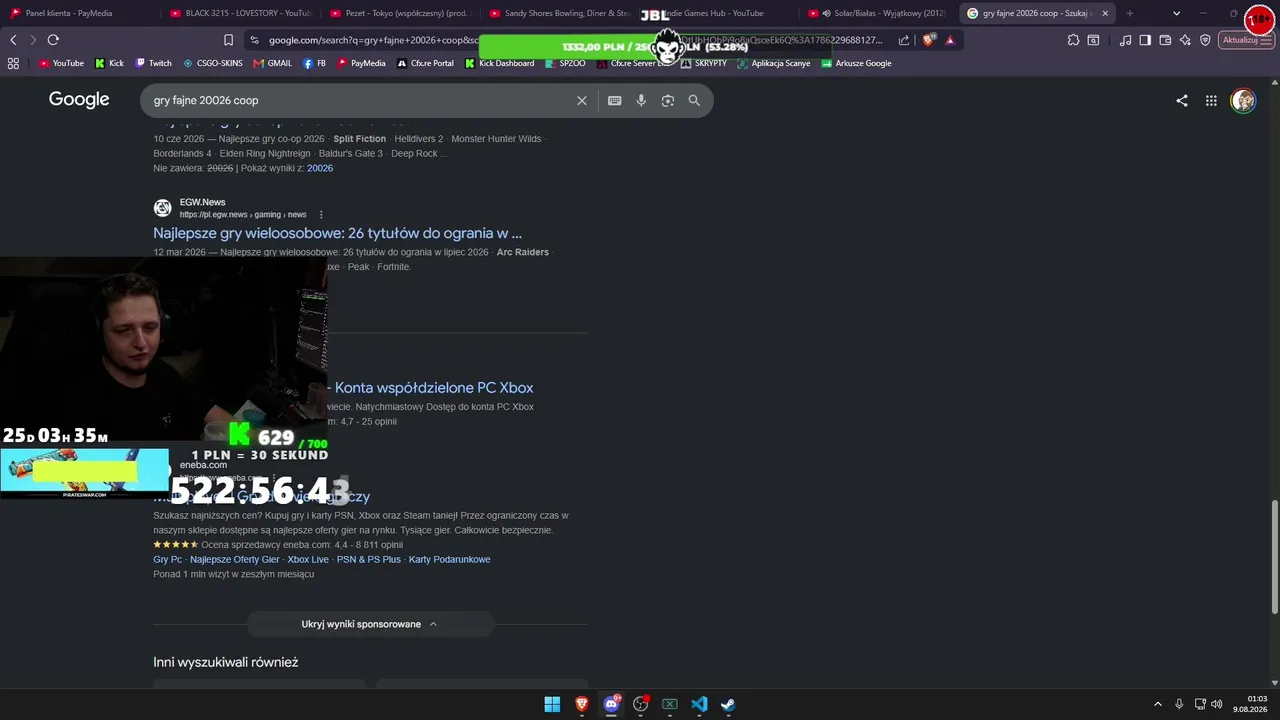Open the Google account avatar

pos(1243,101)
